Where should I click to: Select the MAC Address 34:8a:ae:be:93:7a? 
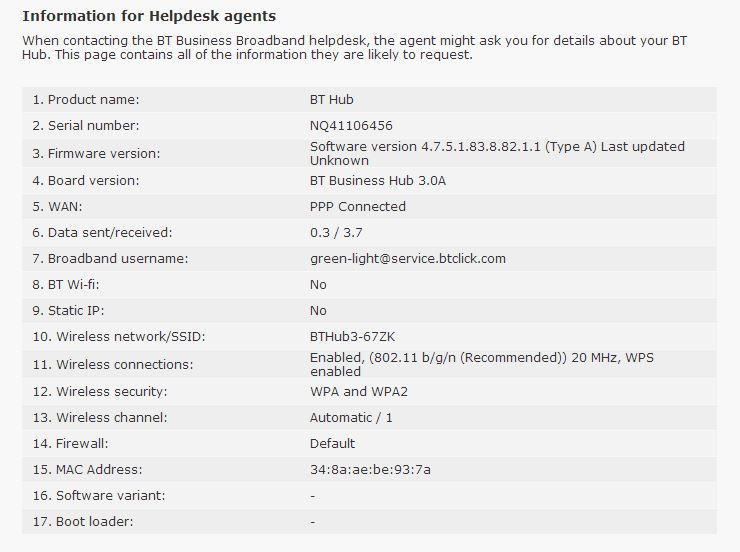pyautogui.click(x=370, y=469)
